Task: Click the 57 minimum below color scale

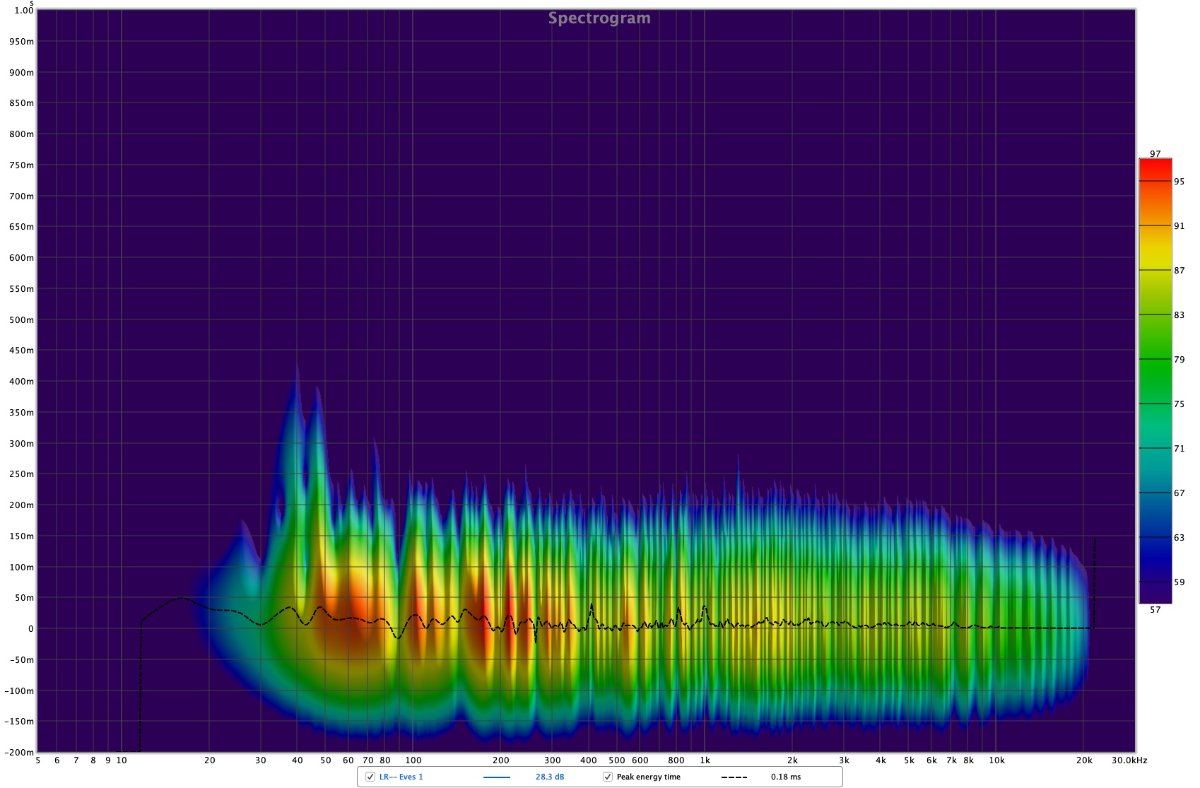Action: 1154,609
